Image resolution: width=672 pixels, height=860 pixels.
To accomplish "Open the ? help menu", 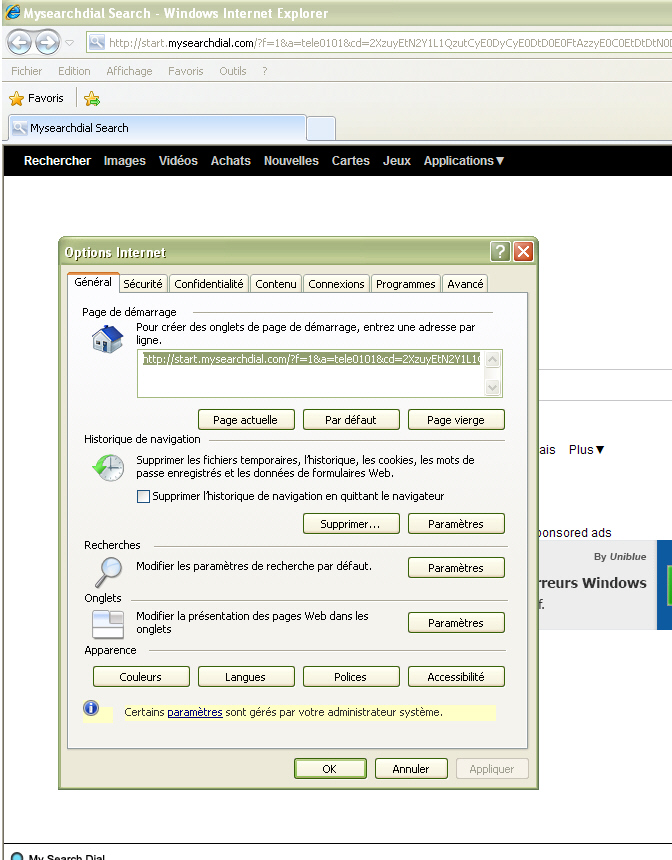I will pyautogui.click(x=264, y=71).
